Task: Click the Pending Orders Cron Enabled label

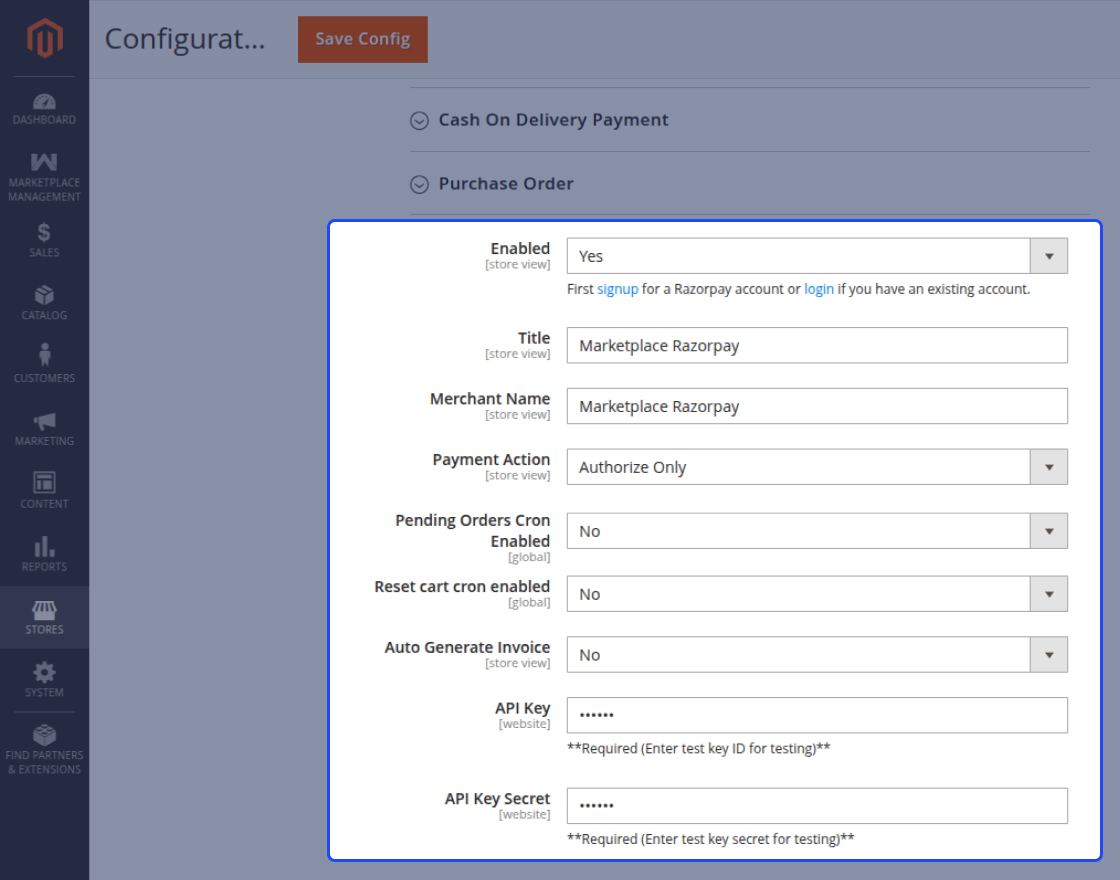Action: click(x=472, y=531)
